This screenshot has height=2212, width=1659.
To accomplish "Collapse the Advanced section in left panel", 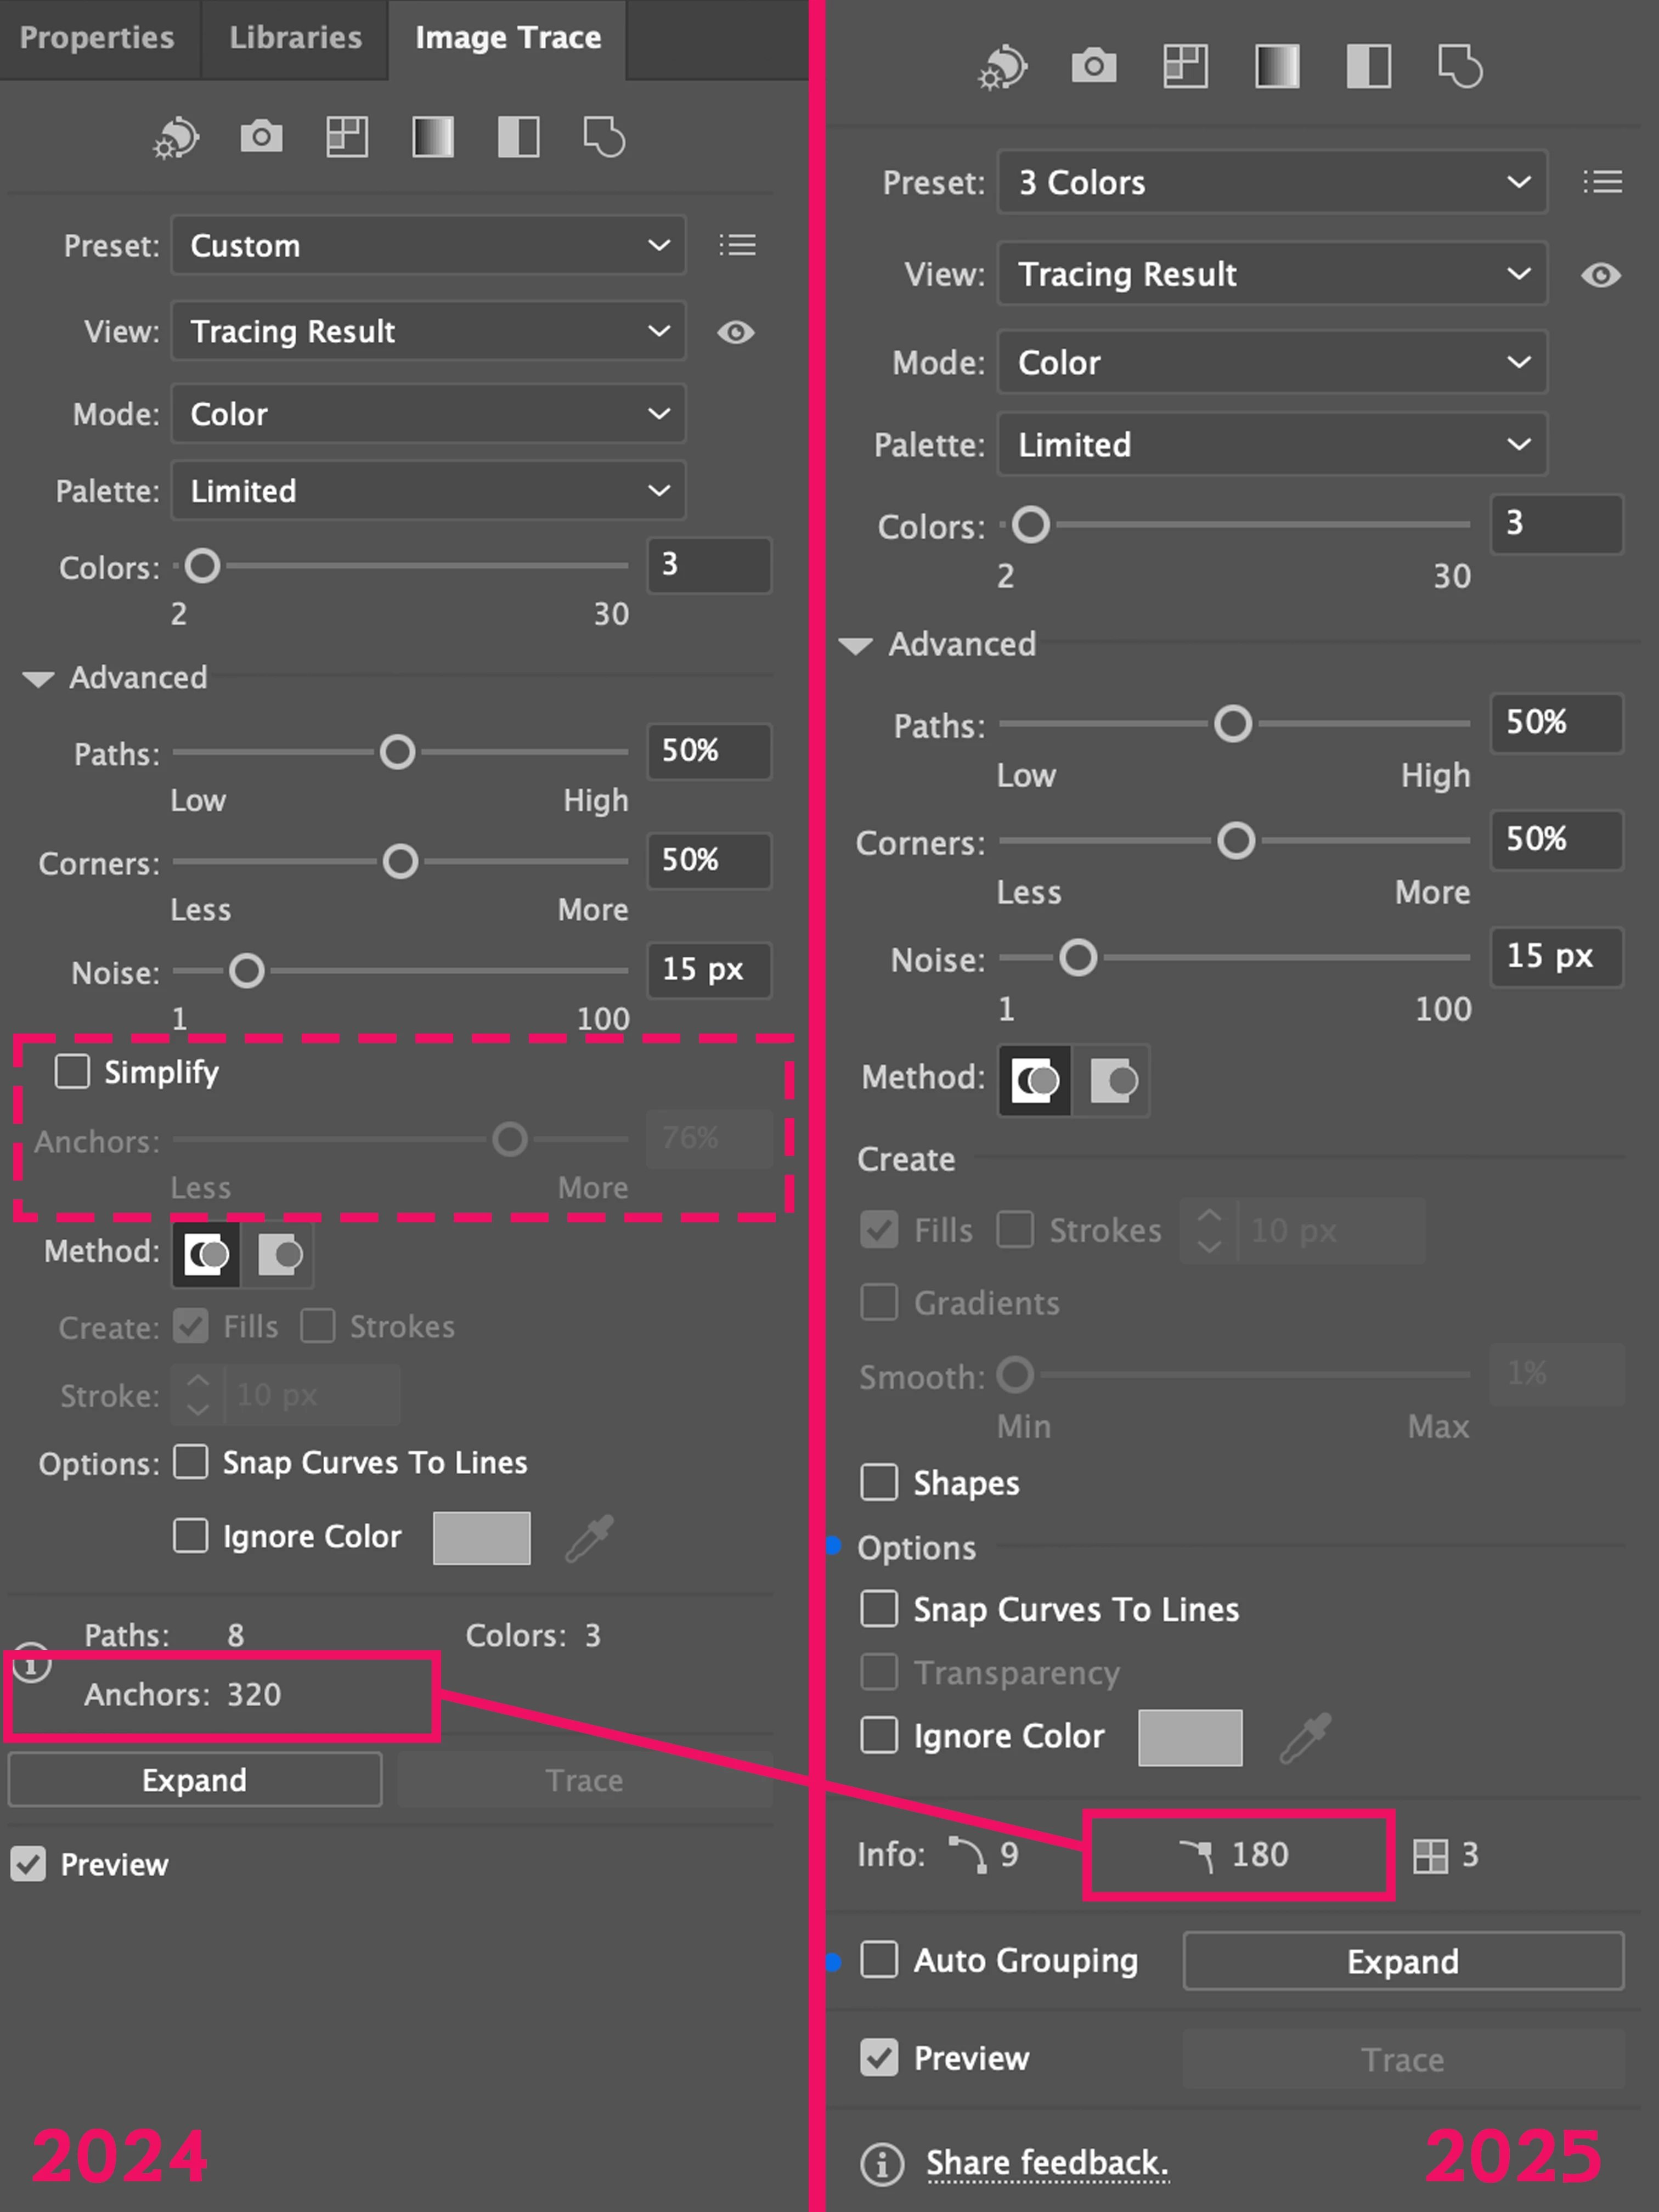I will tap(38, 679).
